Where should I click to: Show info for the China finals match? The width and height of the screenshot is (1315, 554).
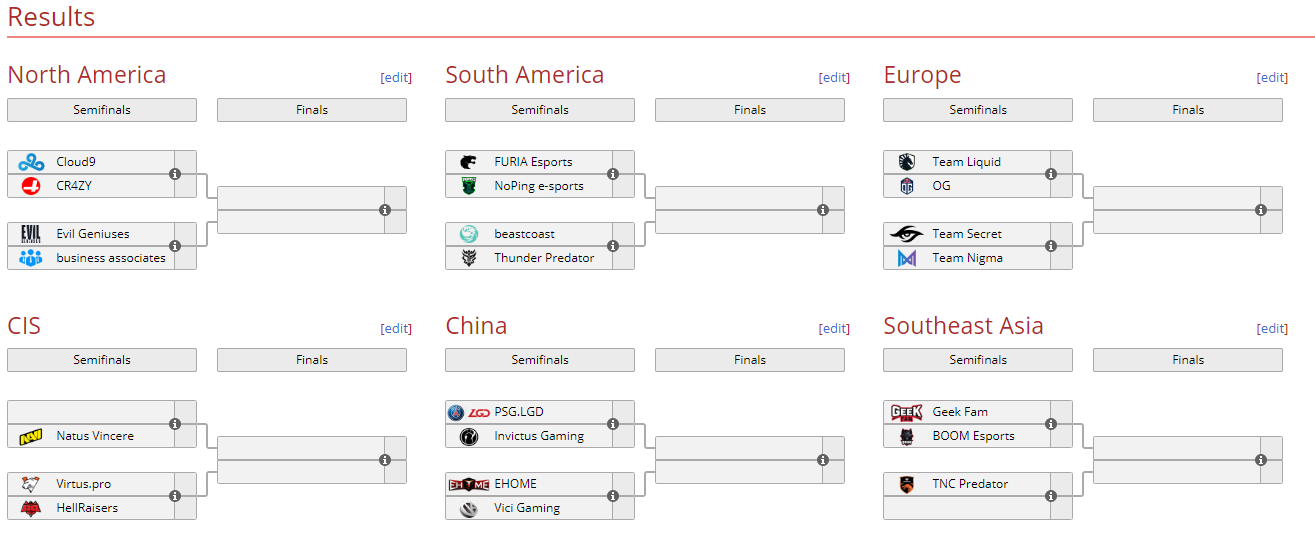pos(823,460)
